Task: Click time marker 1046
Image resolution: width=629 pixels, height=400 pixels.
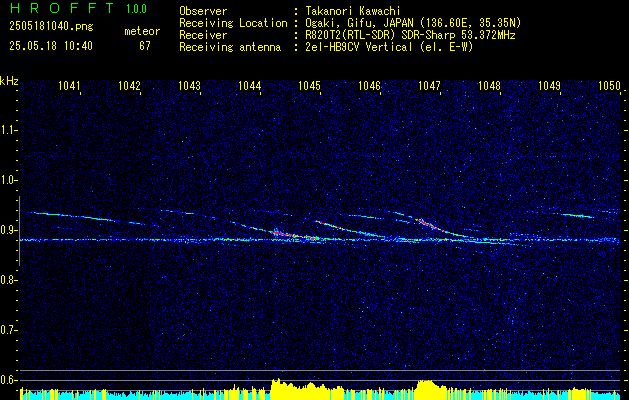Action: click(369, 85)
